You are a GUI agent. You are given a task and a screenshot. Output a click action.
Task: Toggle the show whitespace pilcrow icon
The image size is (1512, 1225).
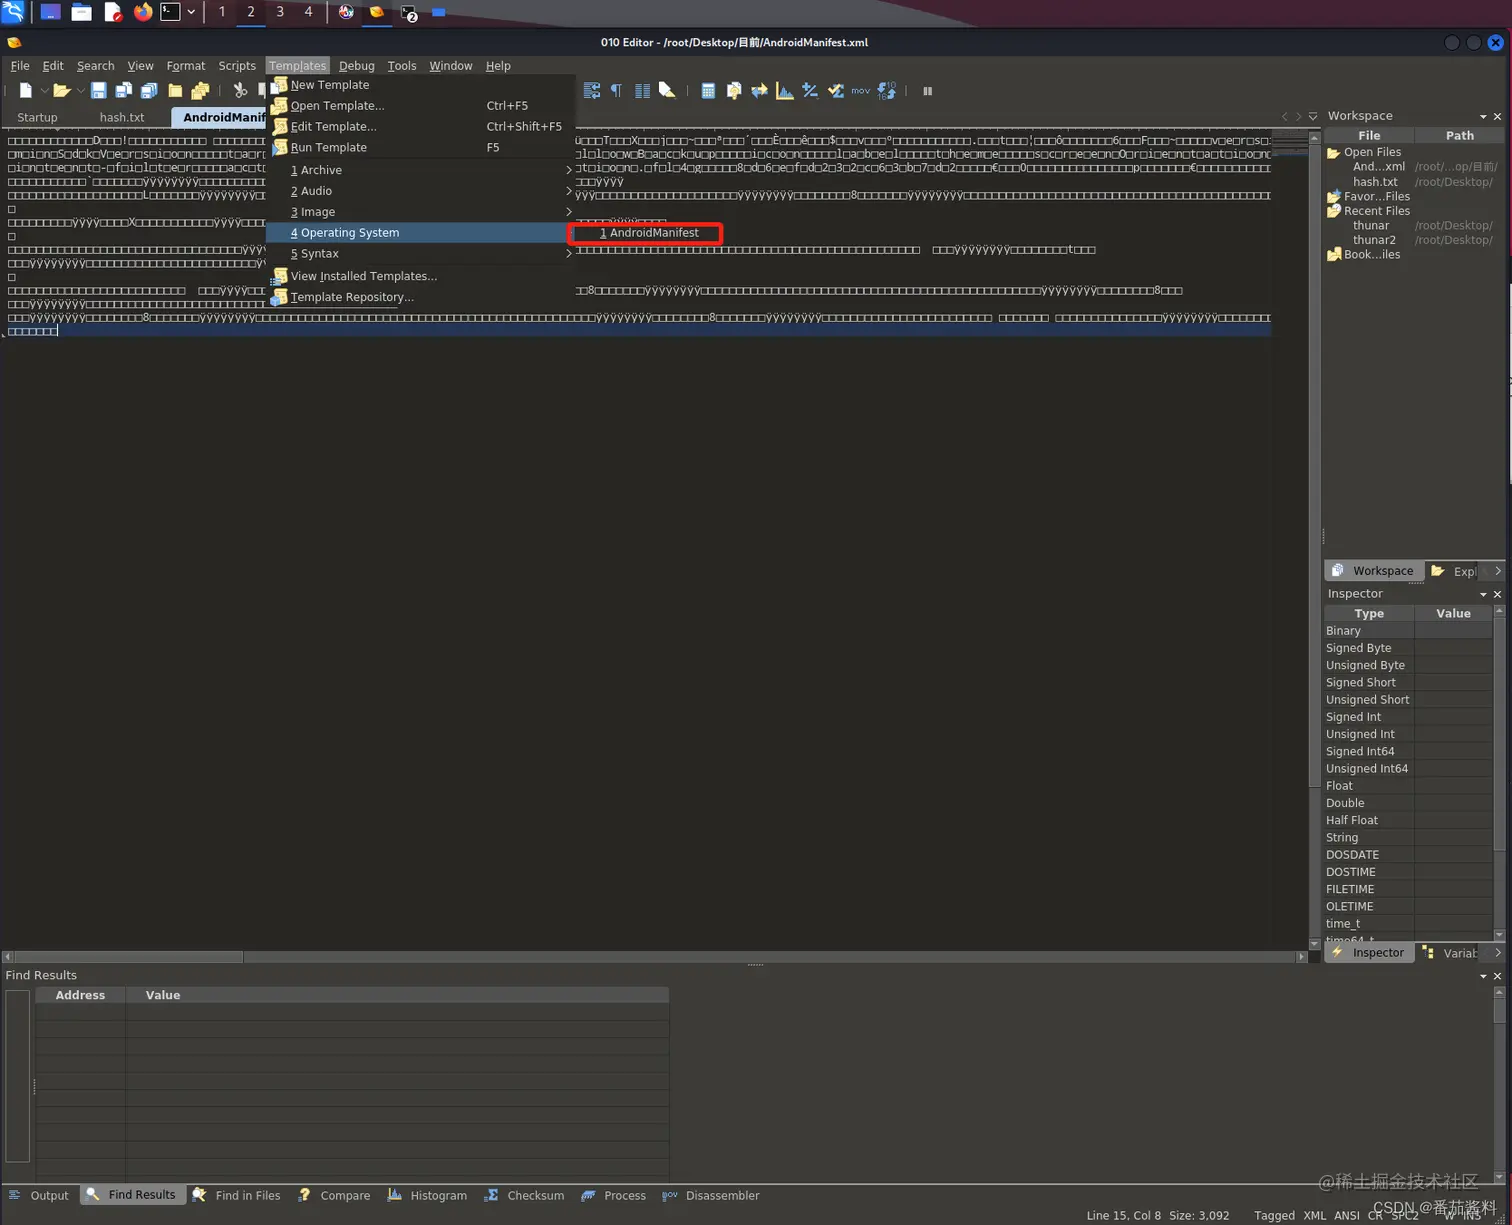pyautogui.click(x=616, y=90)
